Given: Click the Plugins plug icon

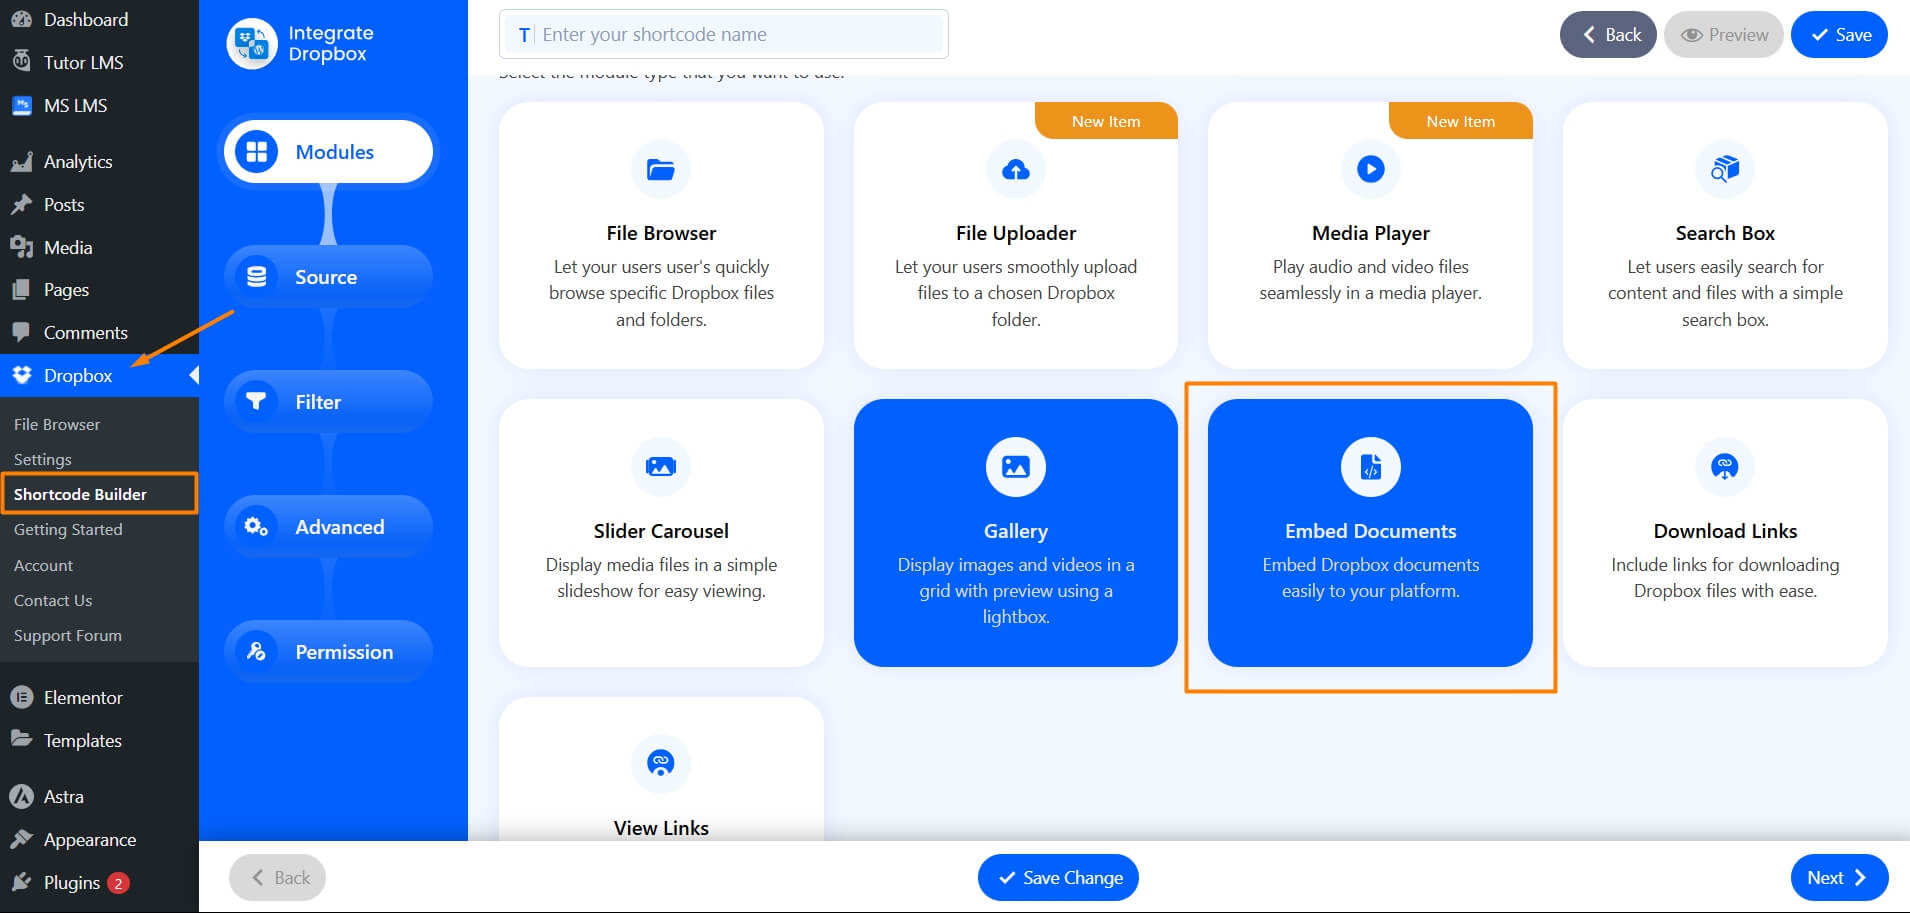Looking at the screenshot, I should [21, 882].
